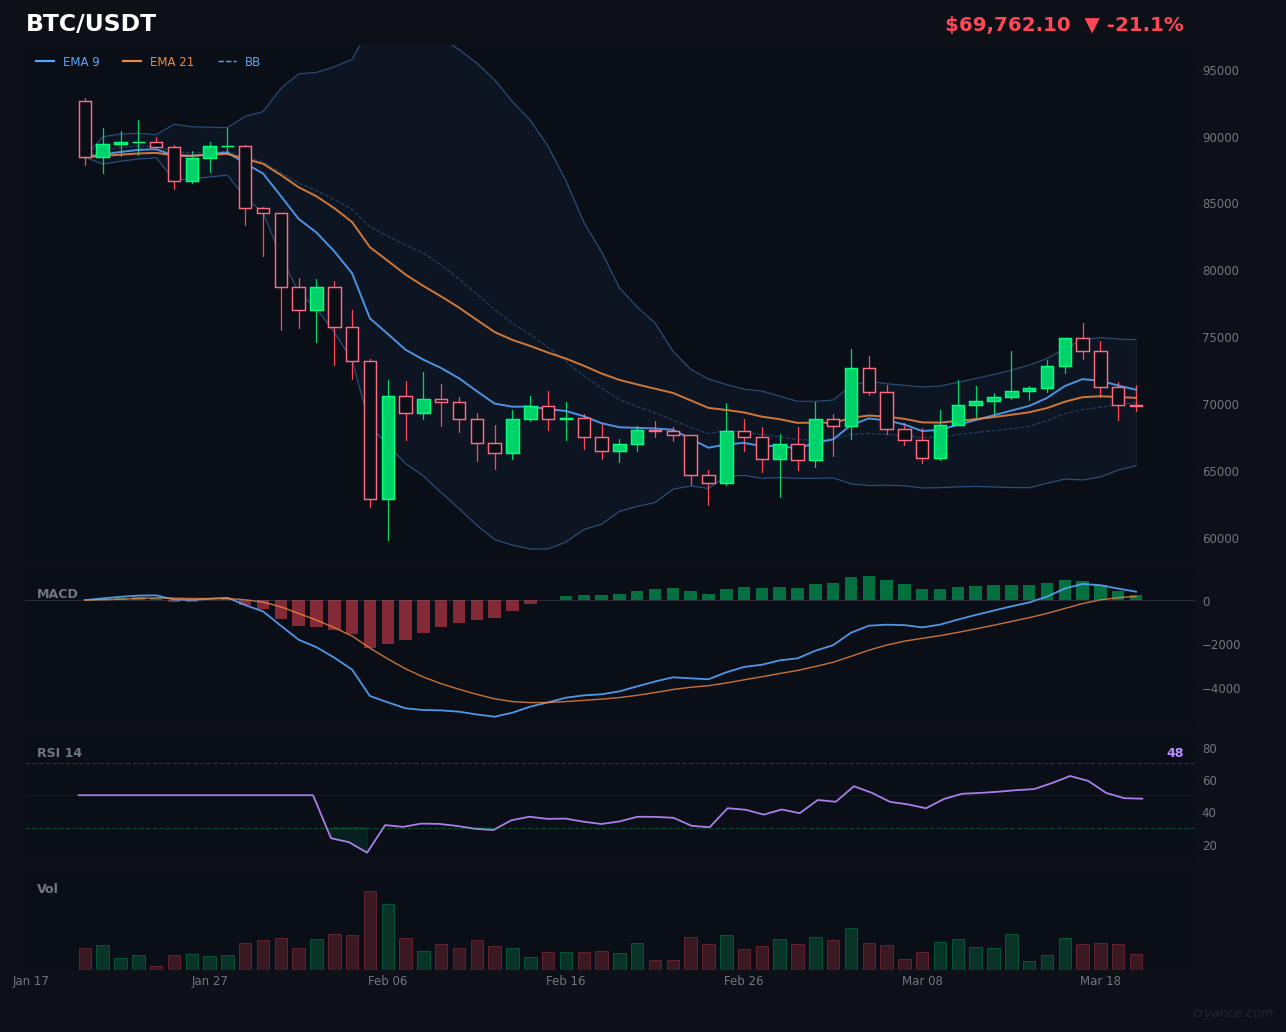Select the RSI 14 panel title
Screen dimensions: 1286x1032
click(x=59, y=752)
